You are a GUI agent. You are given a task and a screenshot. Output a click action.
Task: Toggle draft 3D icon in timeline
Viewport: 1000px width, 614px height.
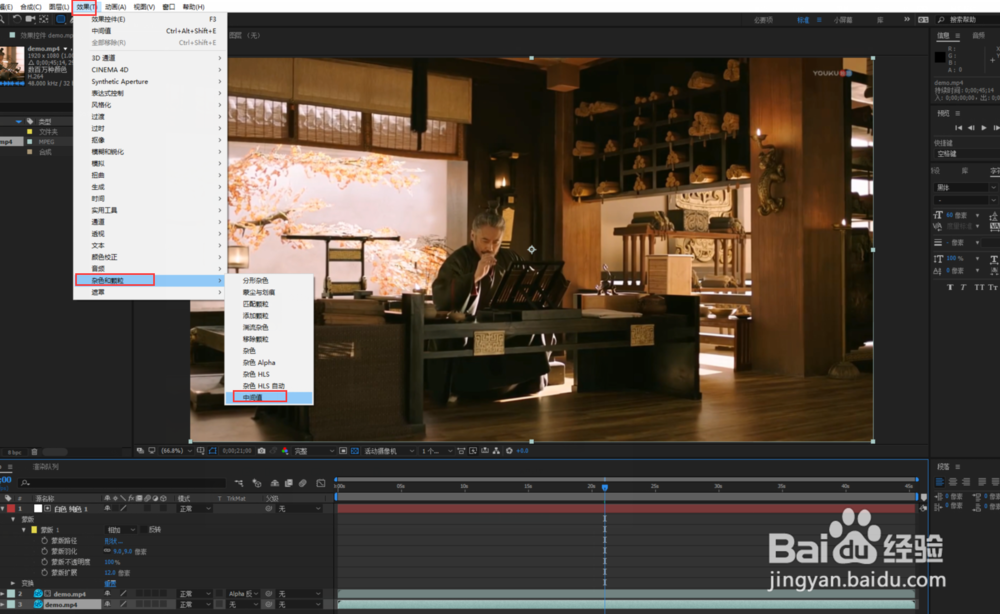[257, 483]
